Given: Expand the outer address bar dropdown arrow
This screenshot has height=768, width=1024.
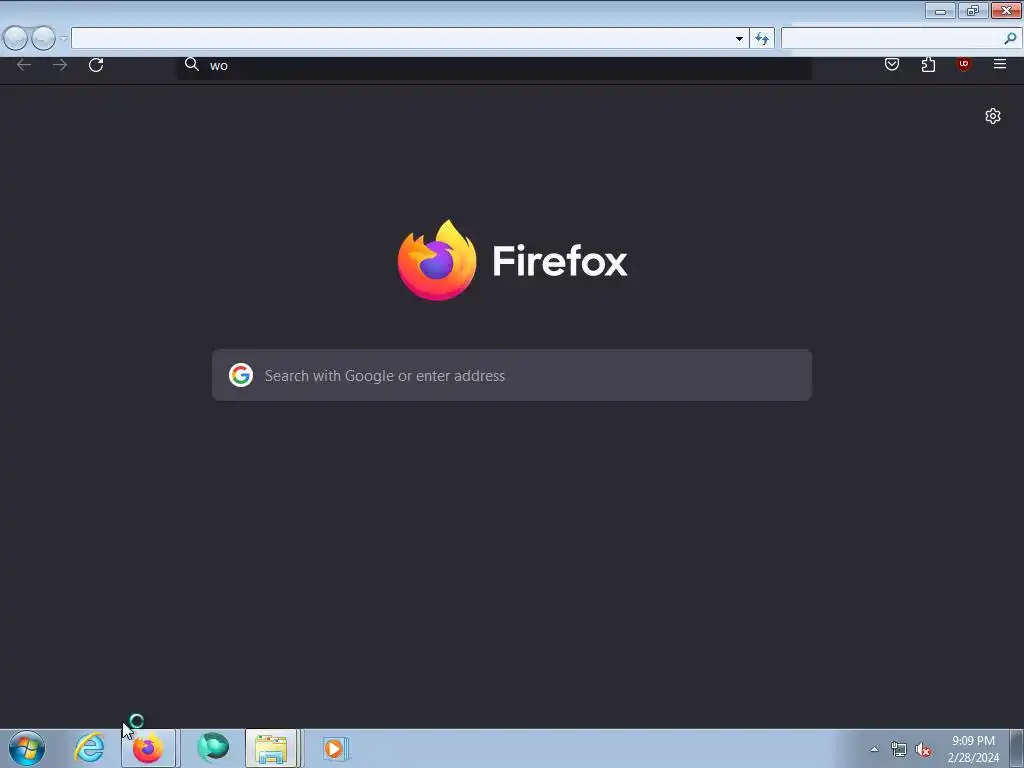Looking at the screenshot, I should (739, 39).
